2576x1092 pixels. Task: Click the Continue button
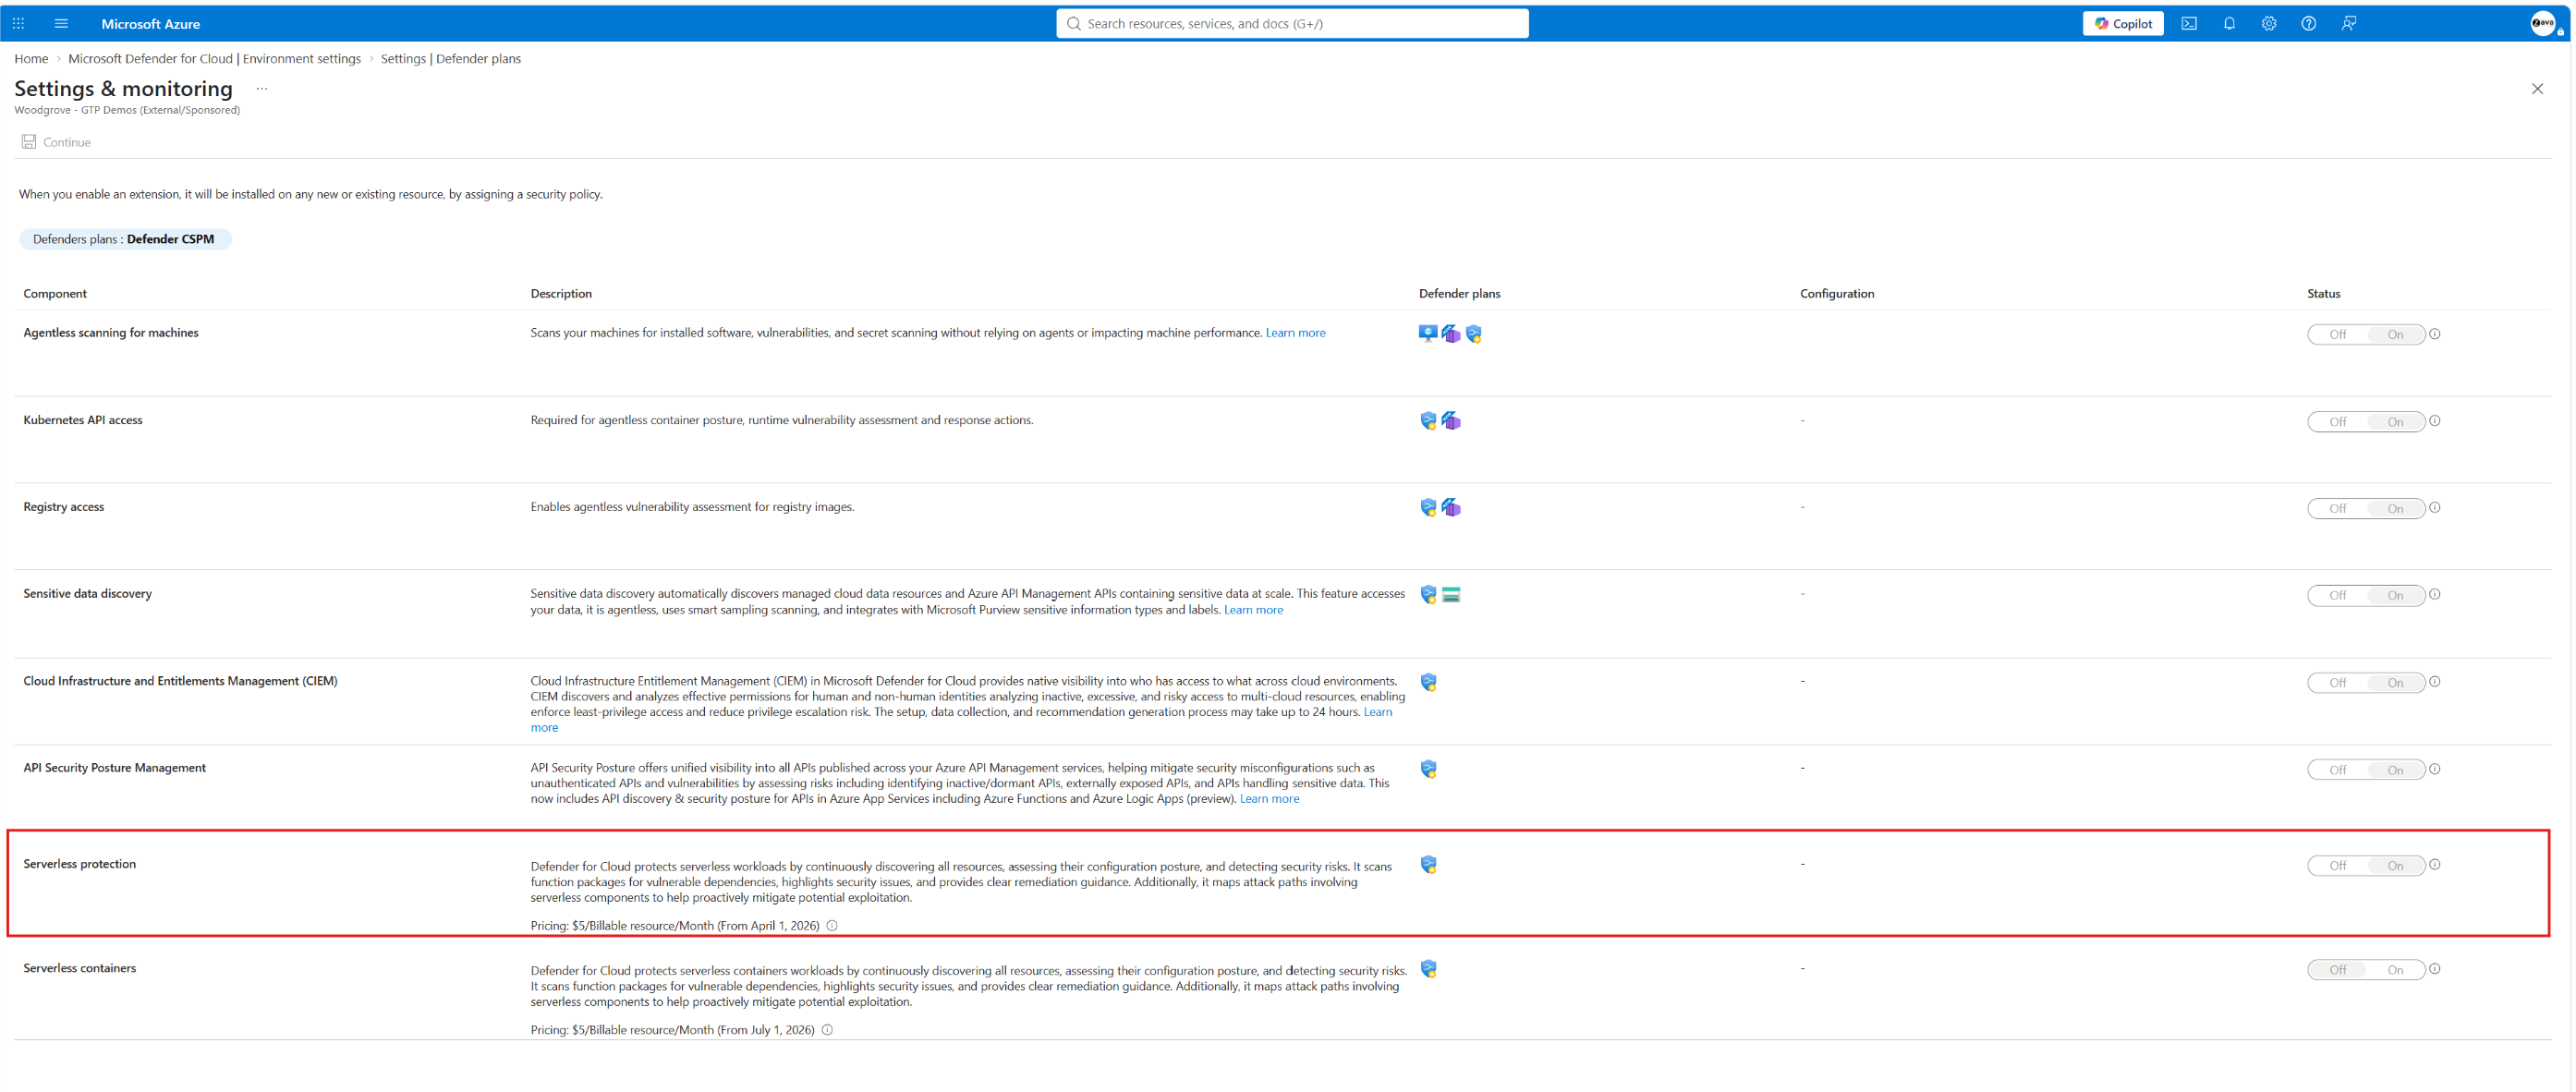57,143
